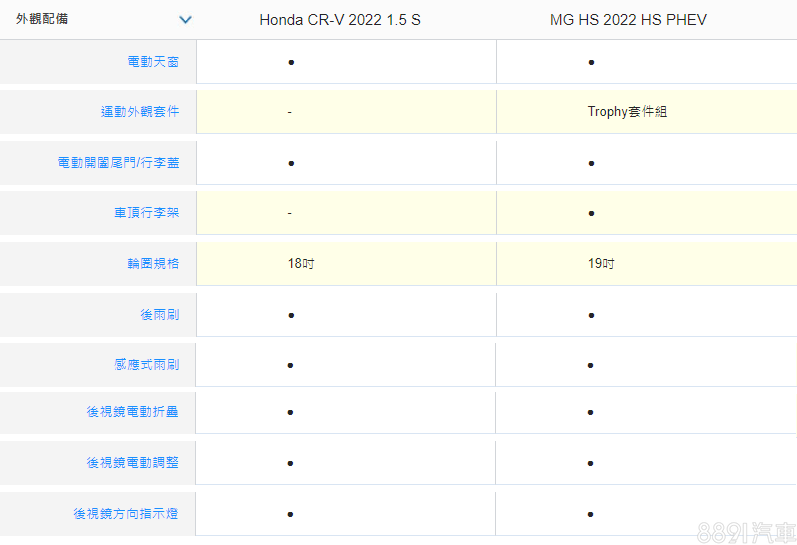Open the 後視鏡電動折疊 feature link
Screen dimensions: 797x545
132,412
